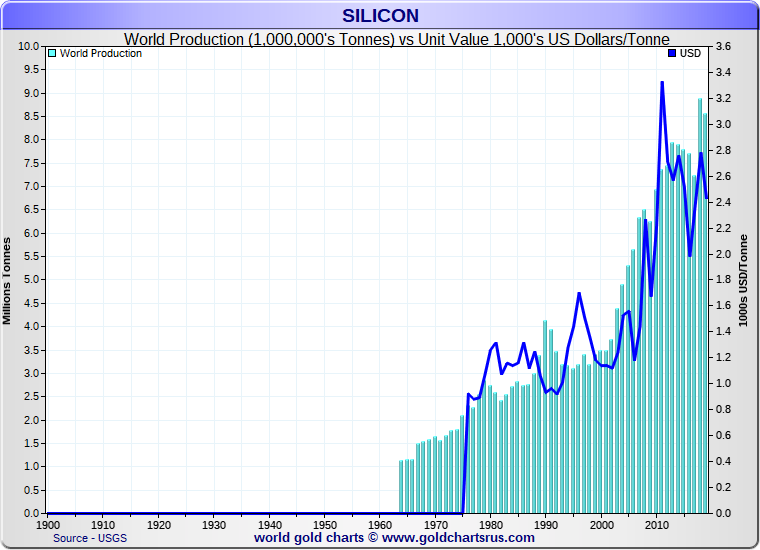This screenshot has height=550, width=760.
Task: Click the 2.0 right axis value
Action: [x=724, y=254]
